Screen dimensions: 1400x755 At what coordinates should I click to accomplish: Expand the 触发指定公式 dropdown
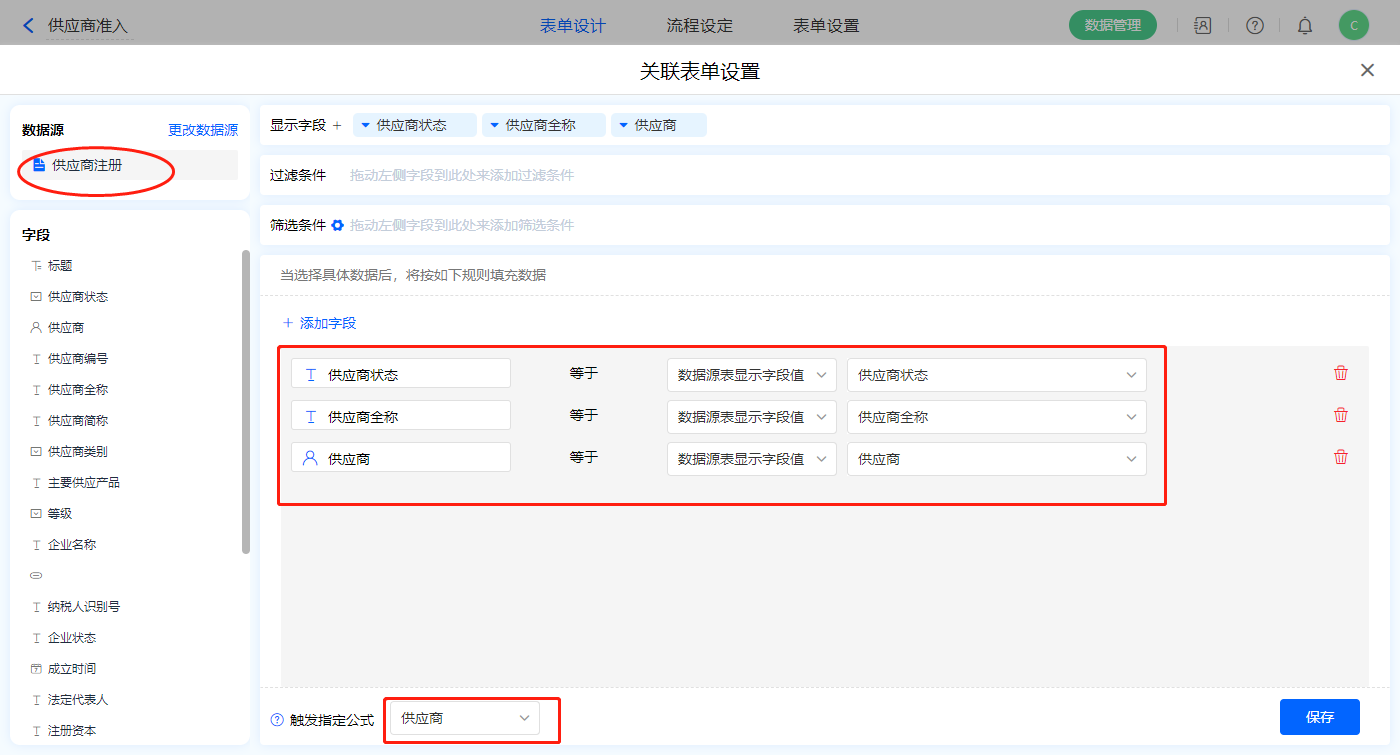pyautogui.click(x=465, y=718)
